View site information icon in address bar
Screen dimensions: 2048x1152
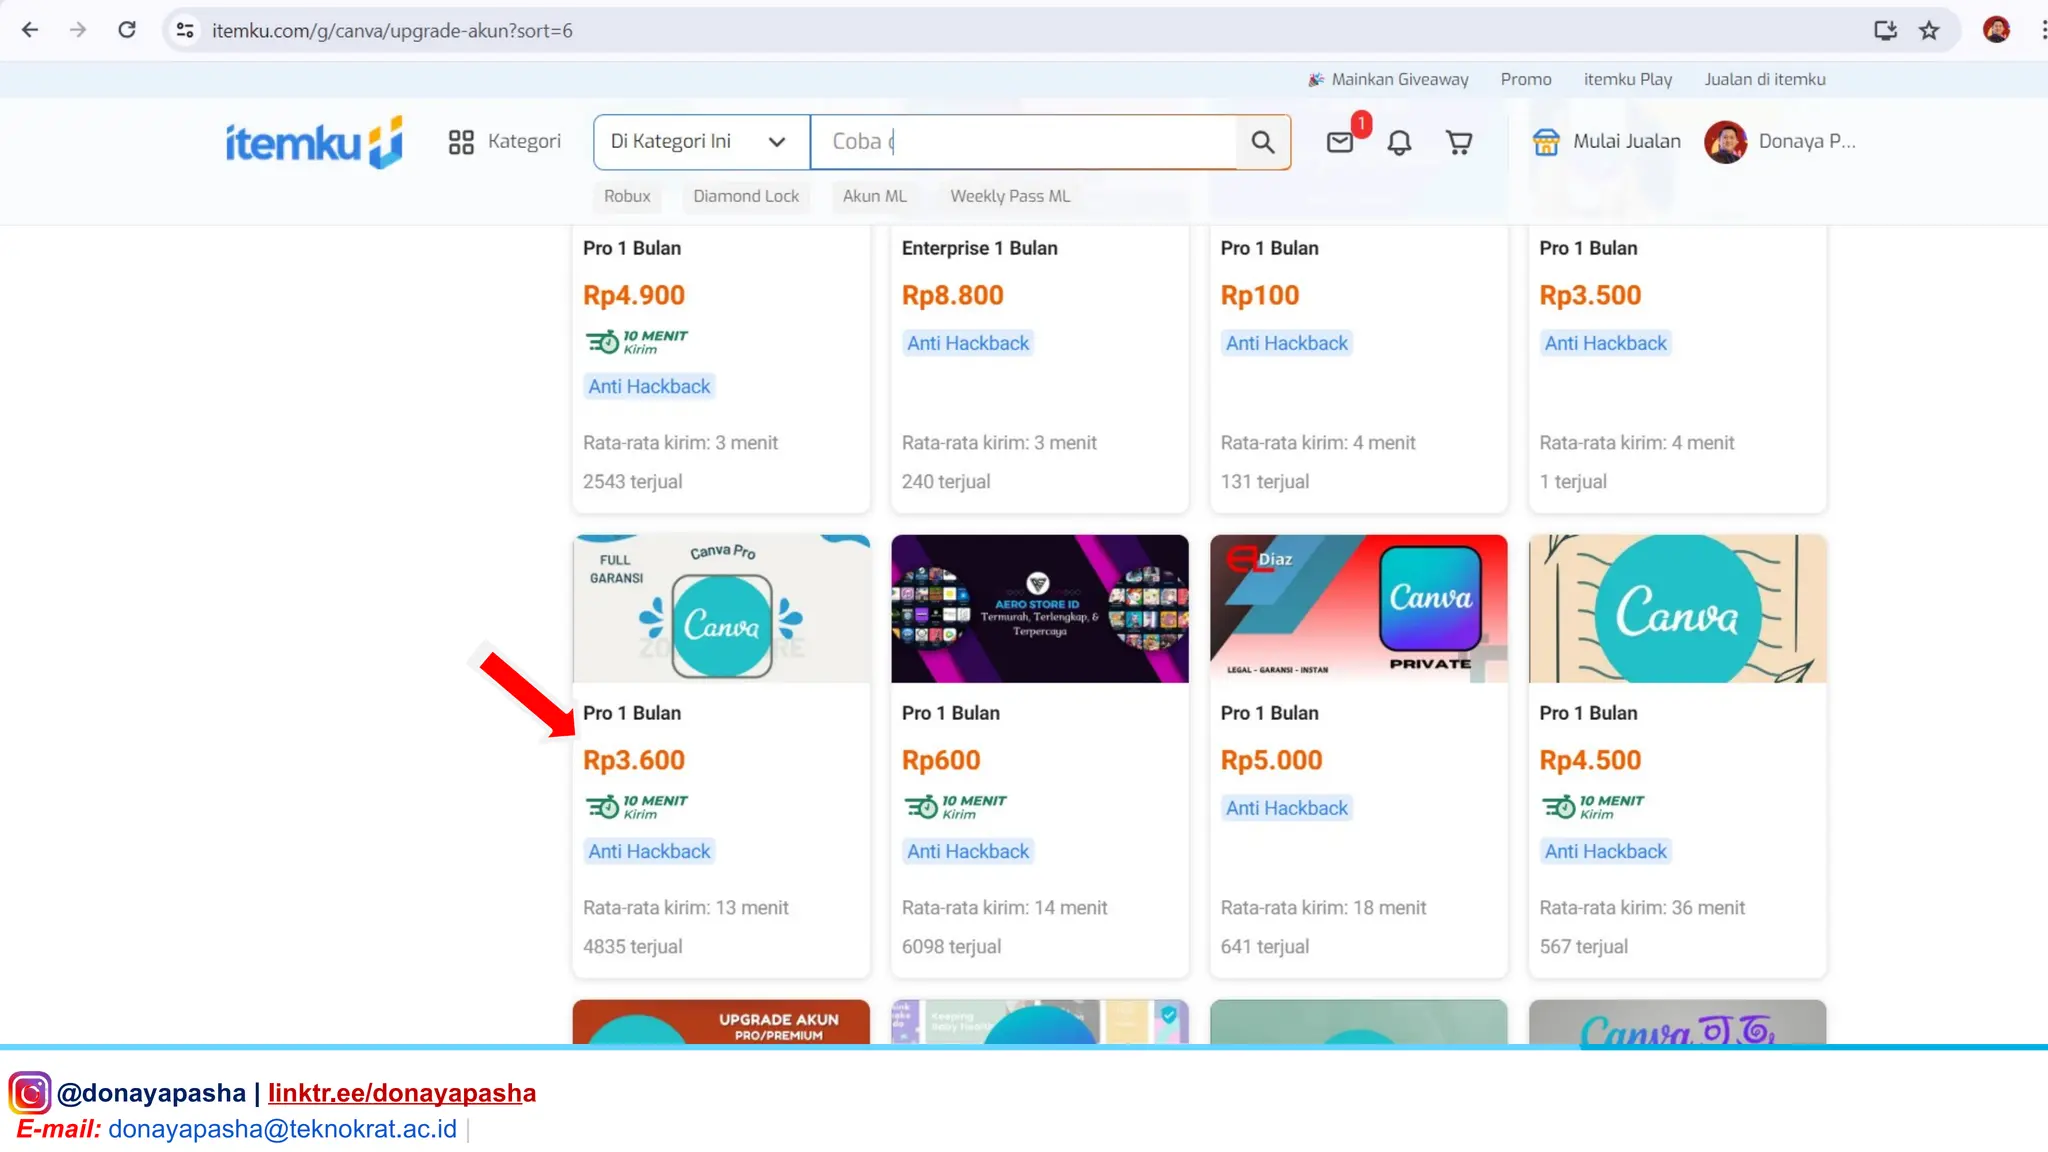[x=185, y=30]
